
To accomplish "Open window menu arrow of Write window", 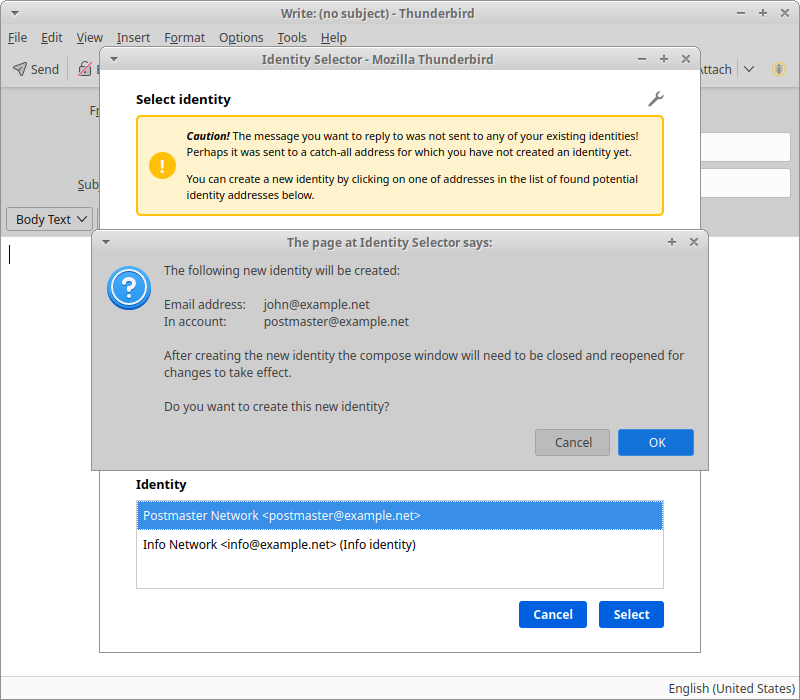I will (15, 13).
